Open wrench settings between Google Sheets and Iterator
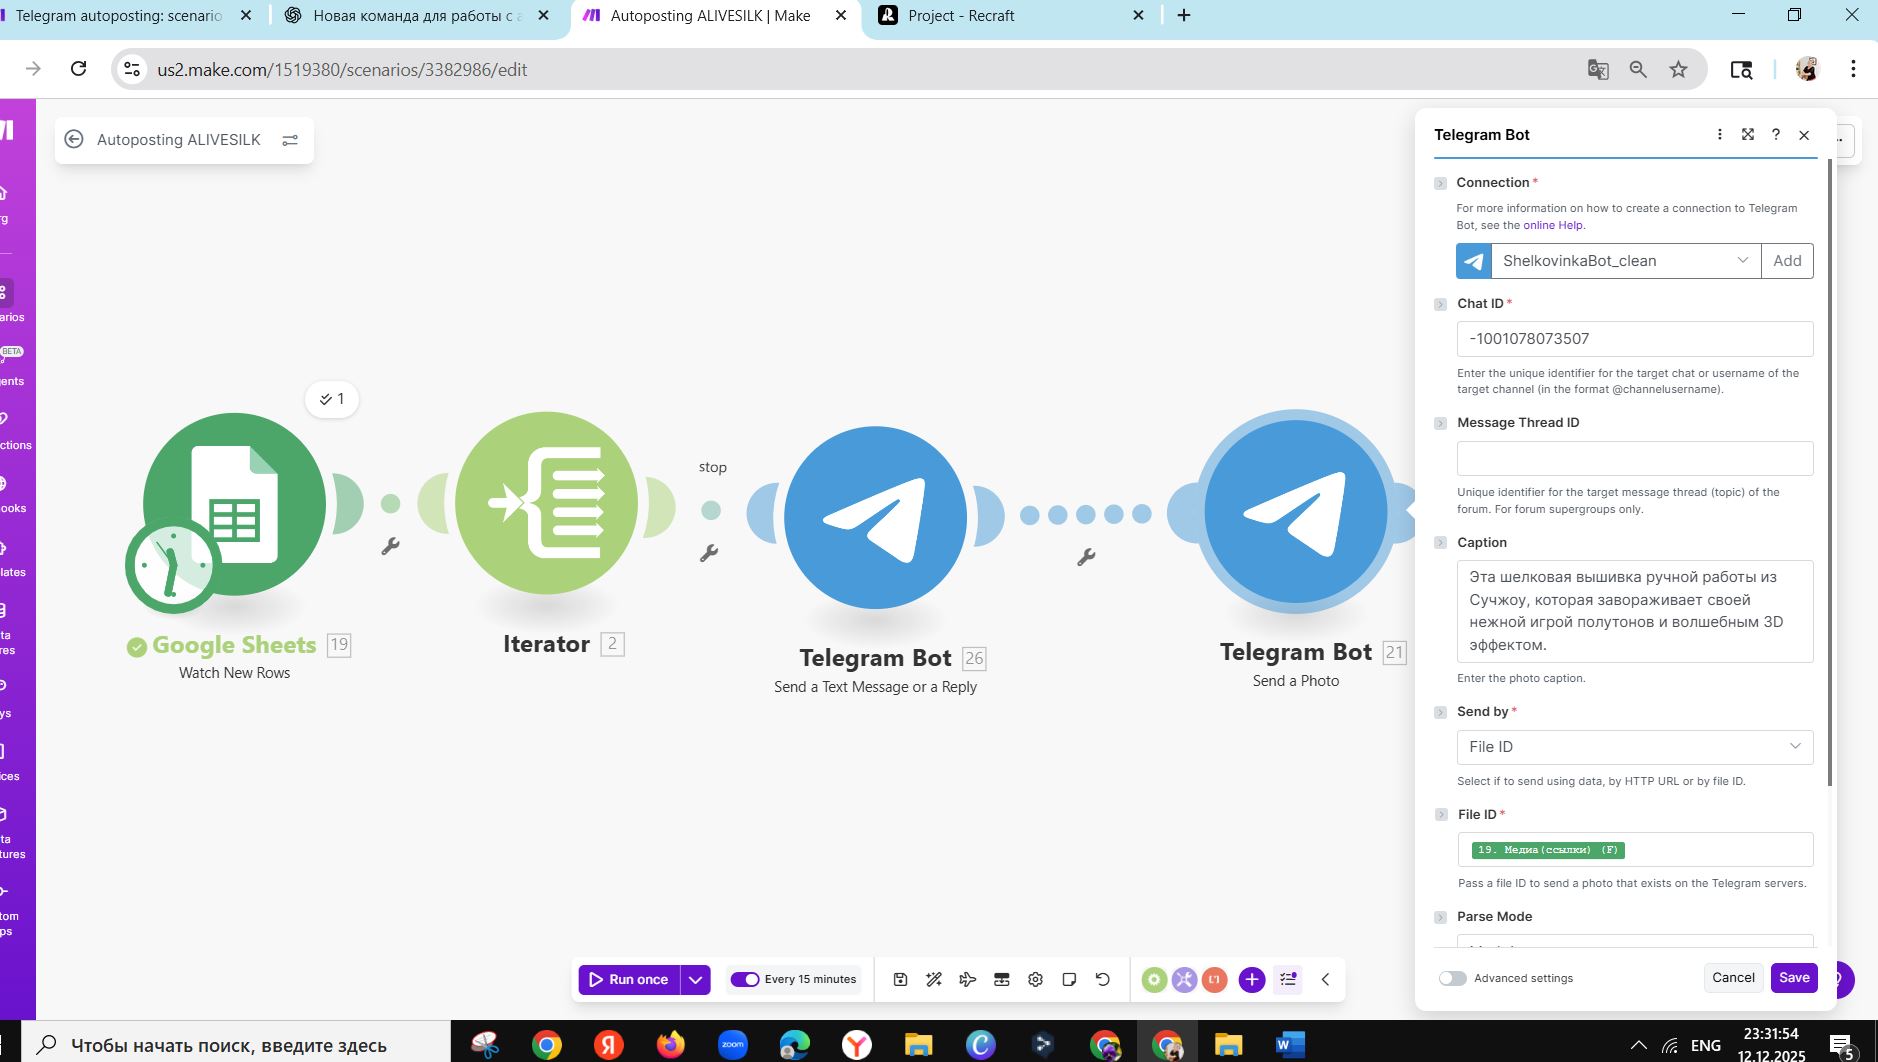Screen dimensions: 1878x1062 coord(390,546)
